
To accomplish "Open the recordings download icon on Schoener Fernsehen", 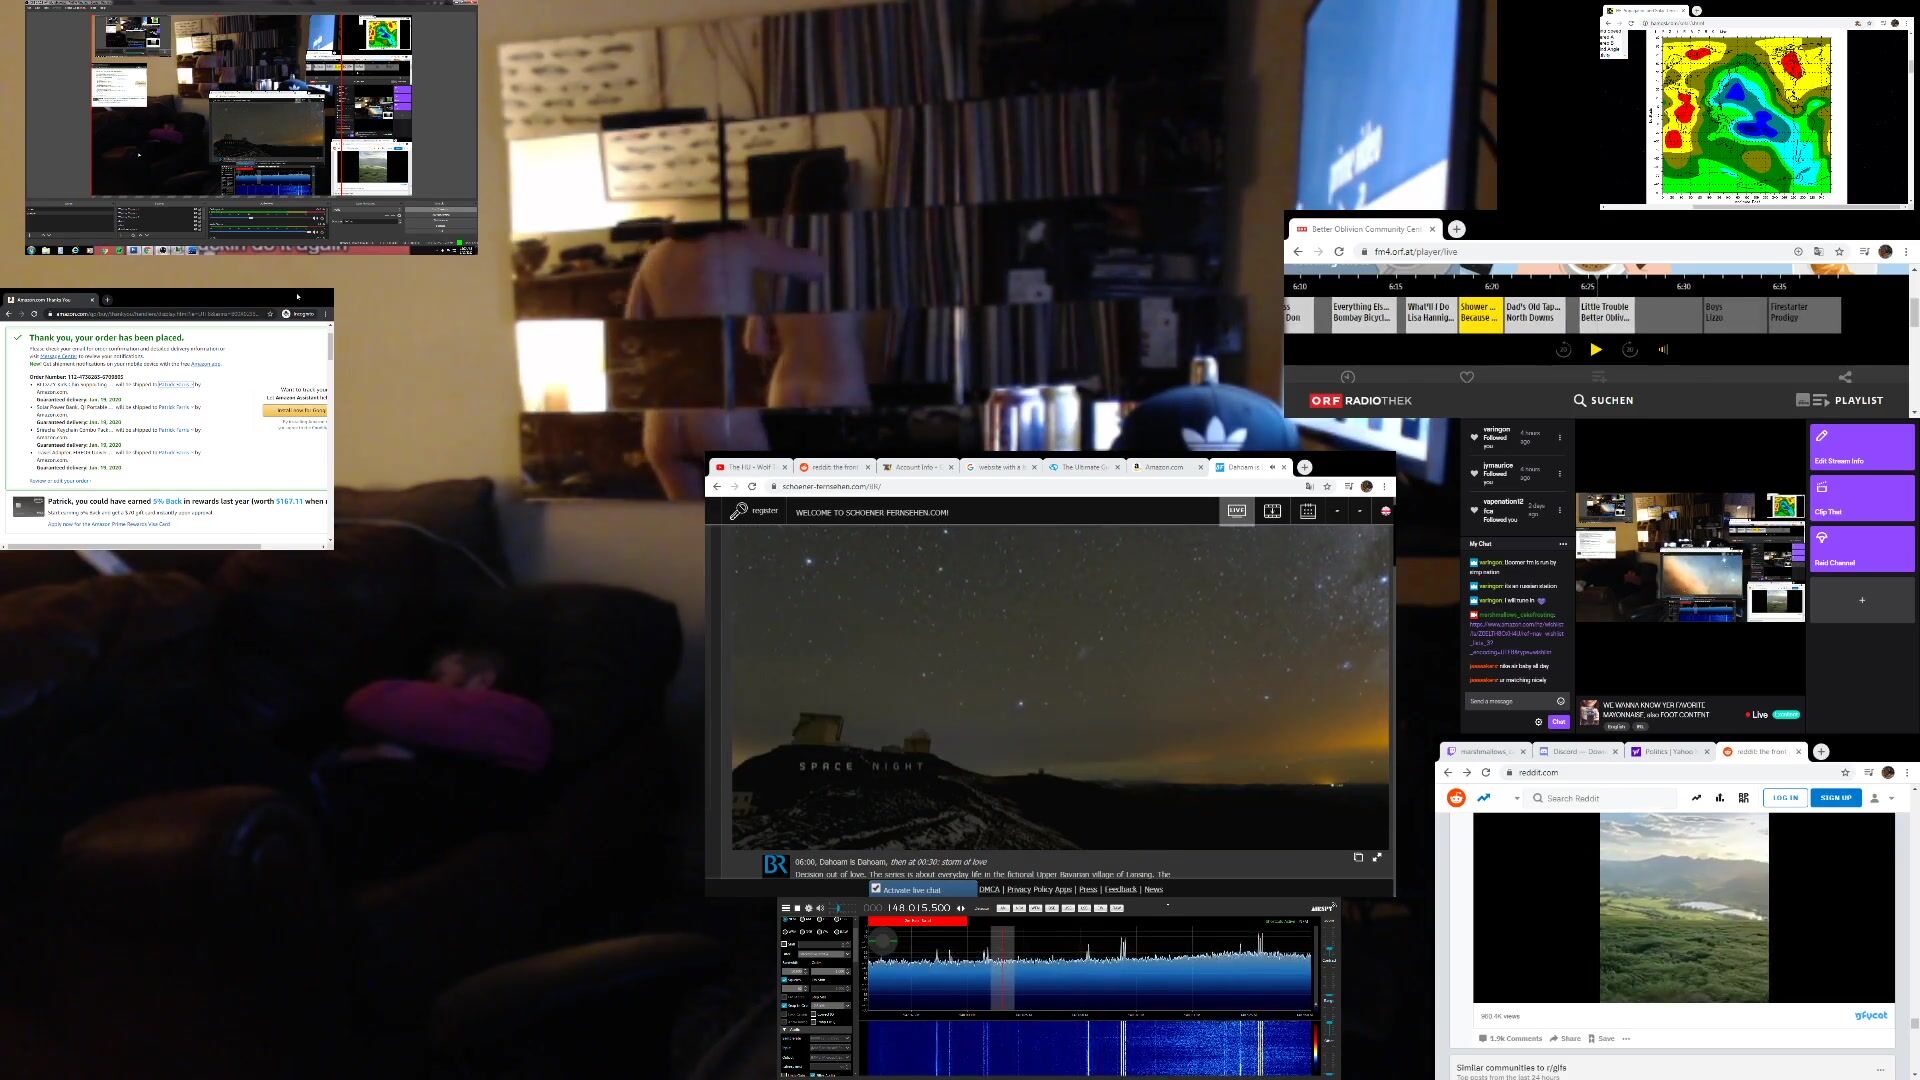I will (1272, 511).
